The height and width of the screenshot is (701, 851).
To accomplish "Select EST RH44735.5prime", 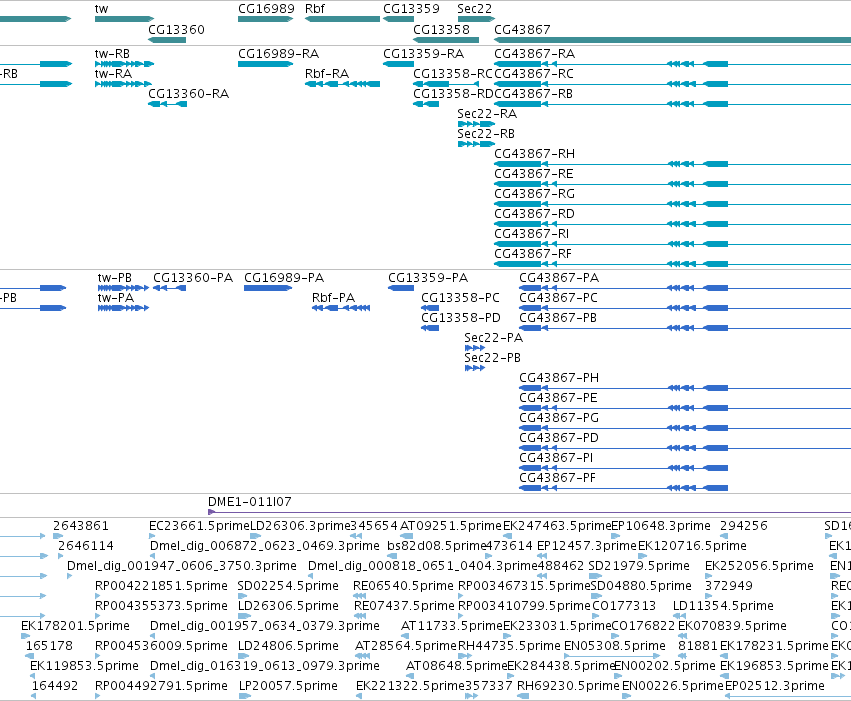I will tap(509, 647).
